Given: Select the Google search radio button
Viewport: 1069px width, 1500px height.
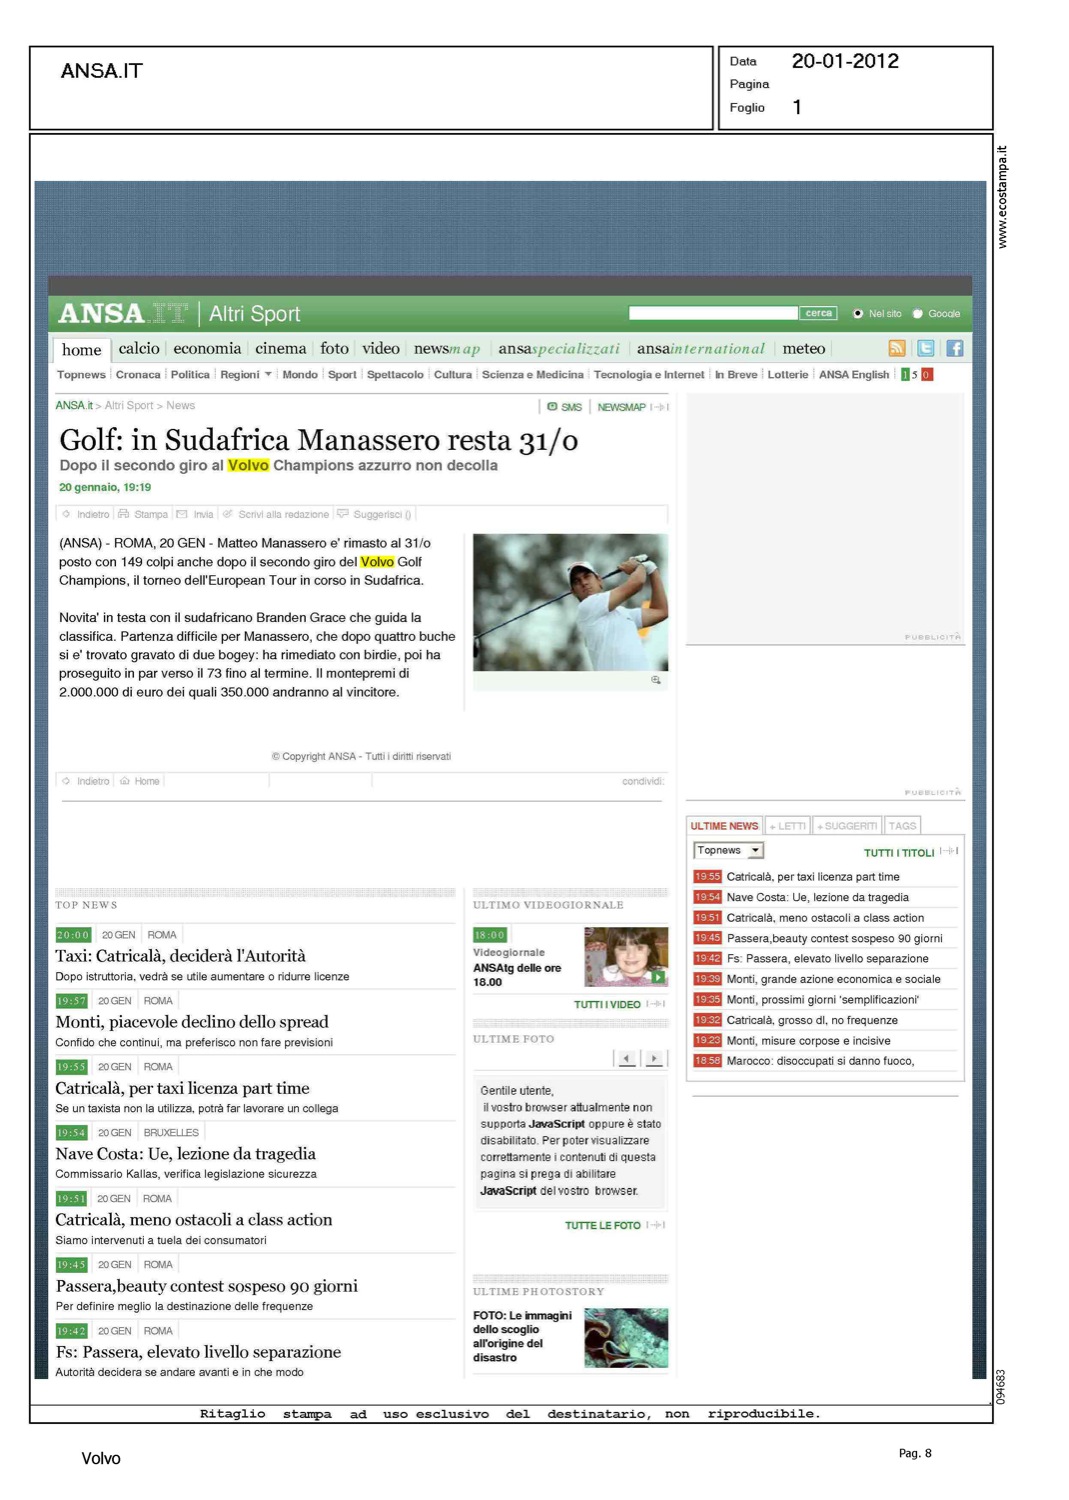Looking at the screenshot, I should 918,314.
